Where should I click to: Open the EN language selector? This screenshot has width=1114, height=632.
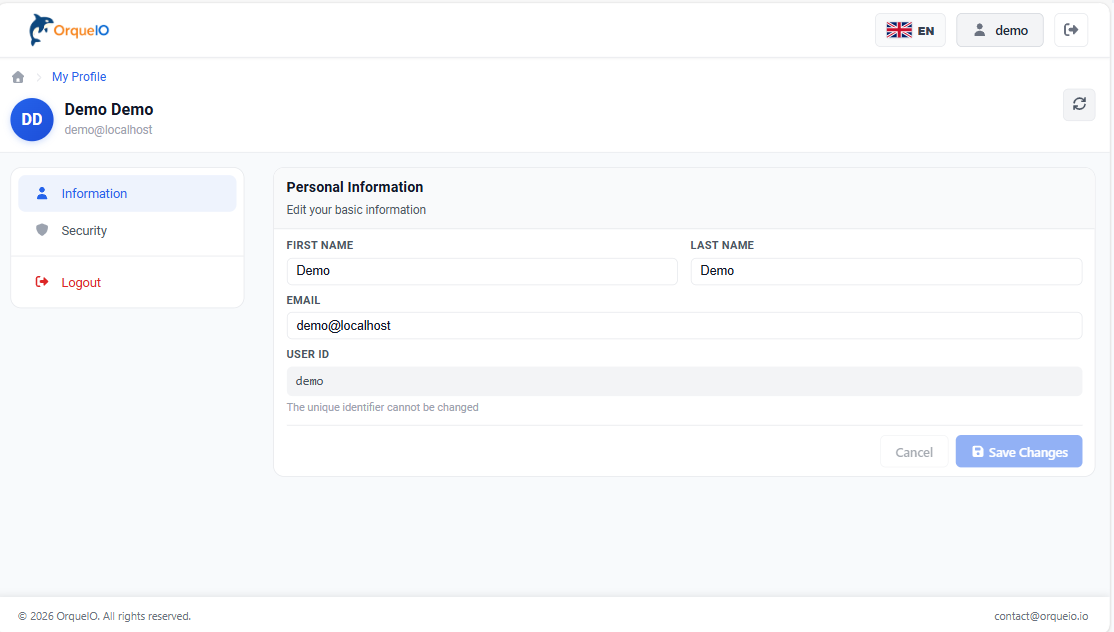point(910,30)
